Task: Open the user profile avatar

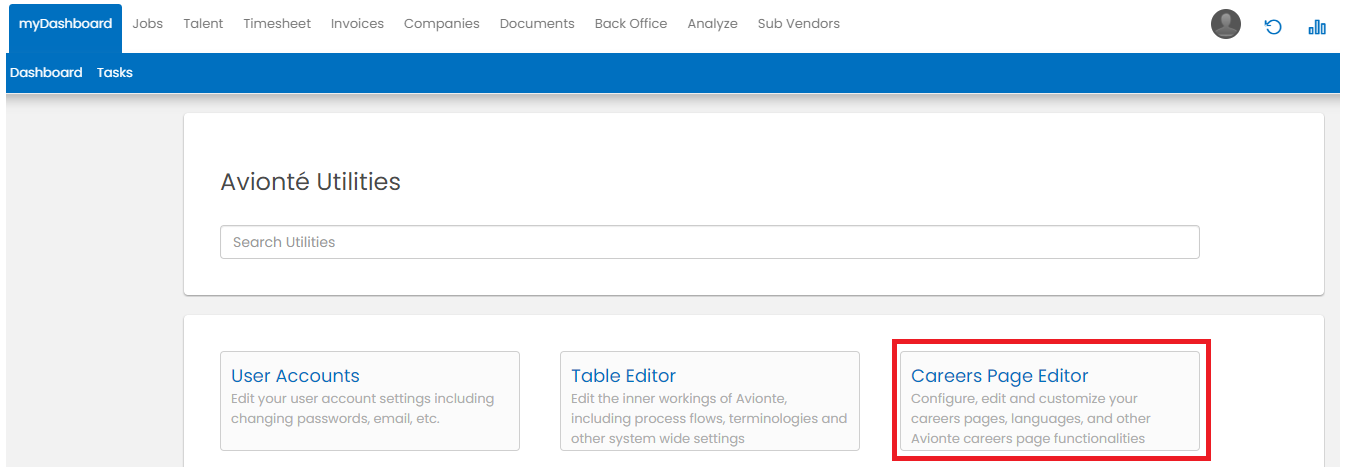Action: pos(1225,24)
